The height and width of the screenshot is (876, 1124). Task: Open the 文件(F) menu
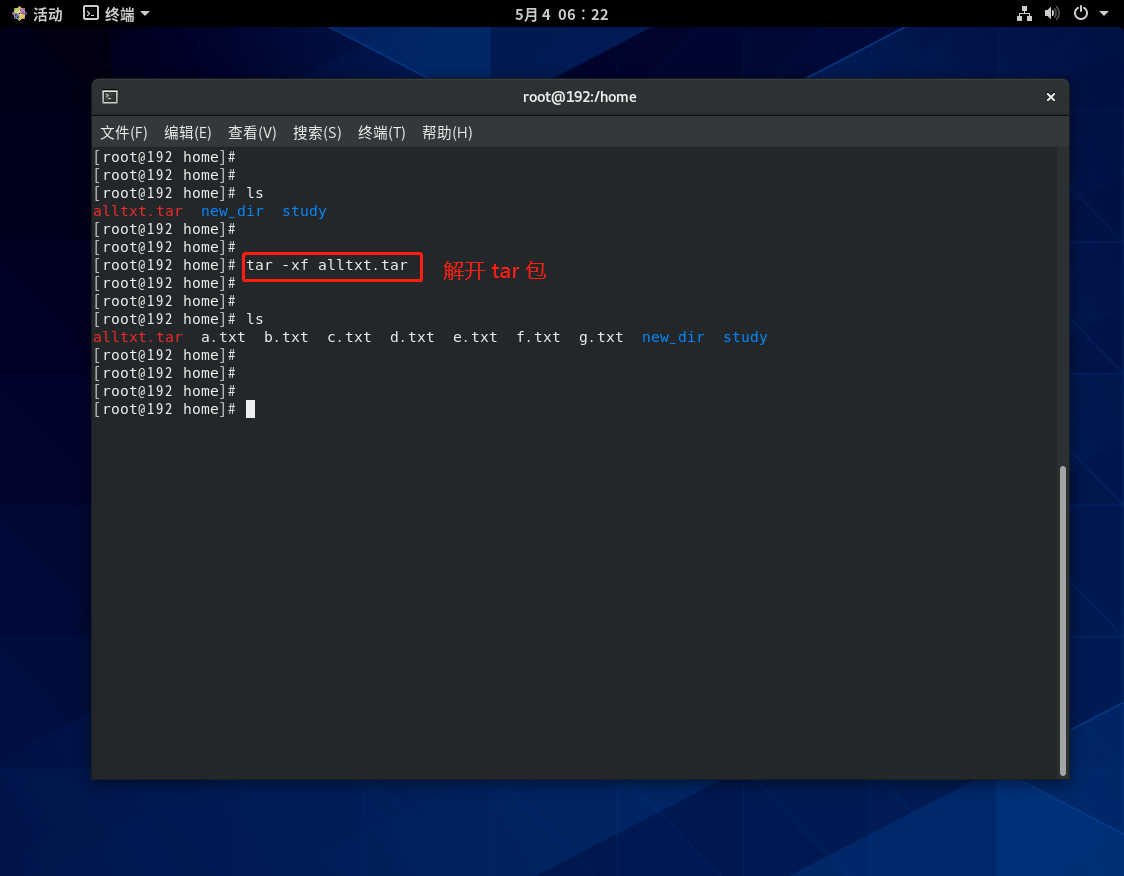tap(123, 133)
